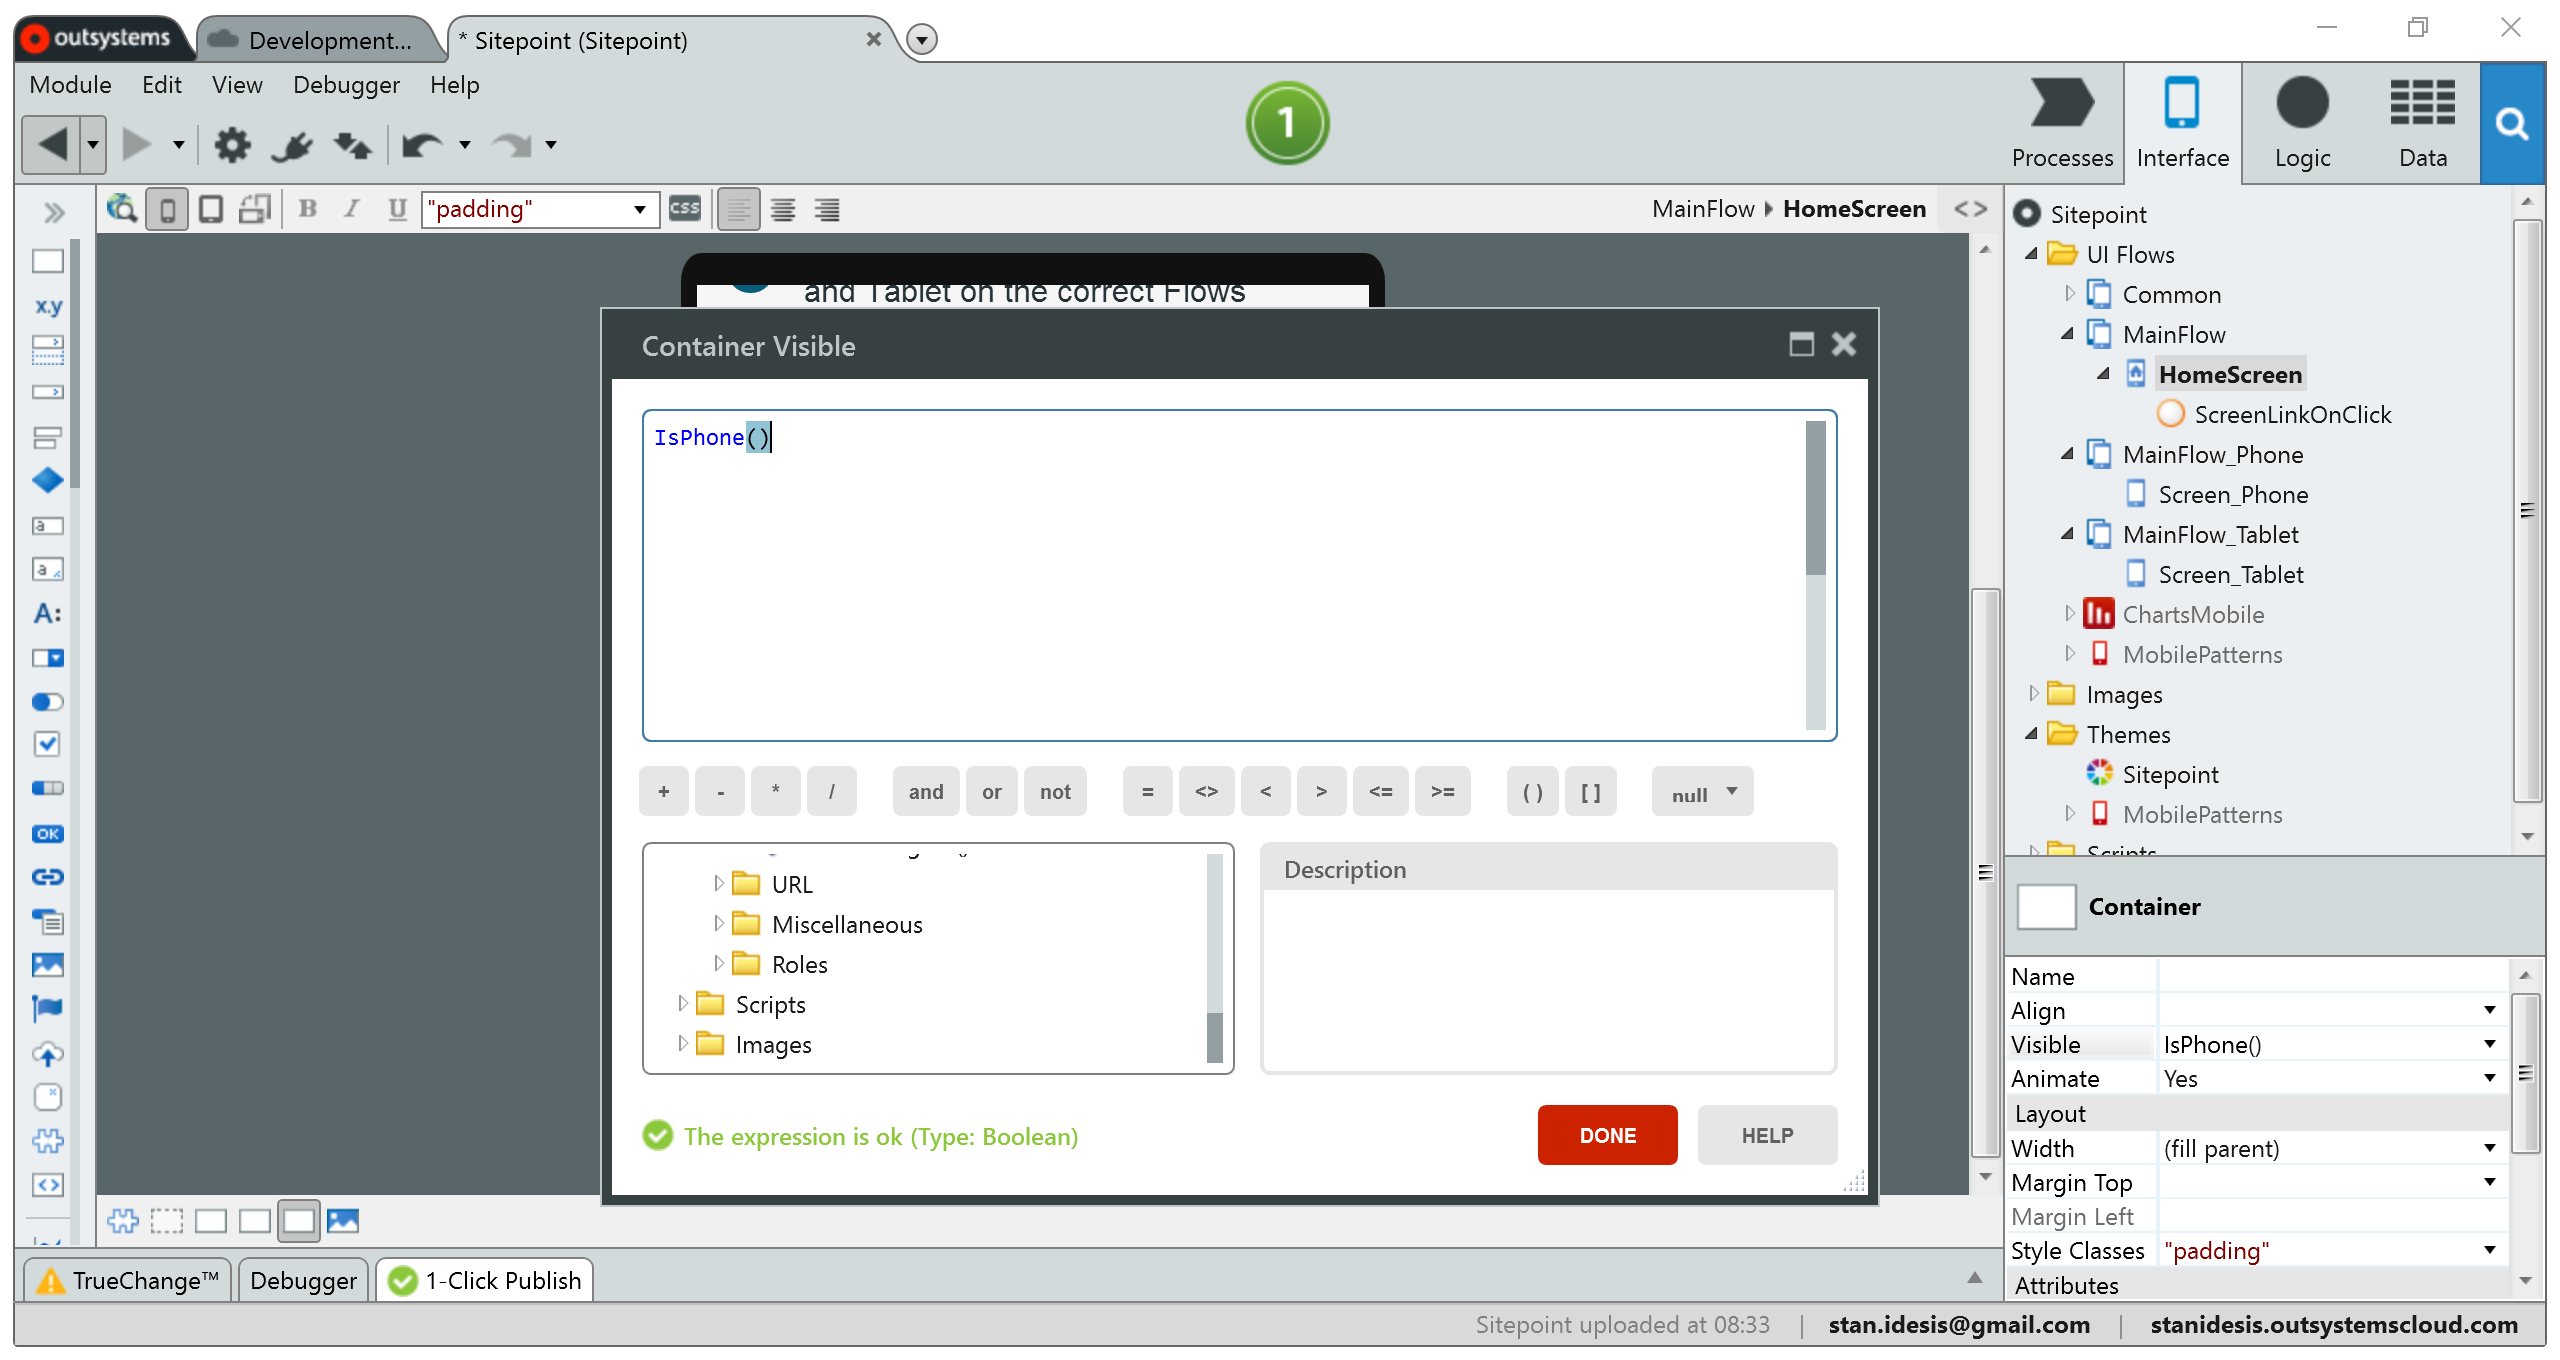Scroll the expression editor input field
The height and width of the screenshot is (1360, 2560).
point(1820,576)
